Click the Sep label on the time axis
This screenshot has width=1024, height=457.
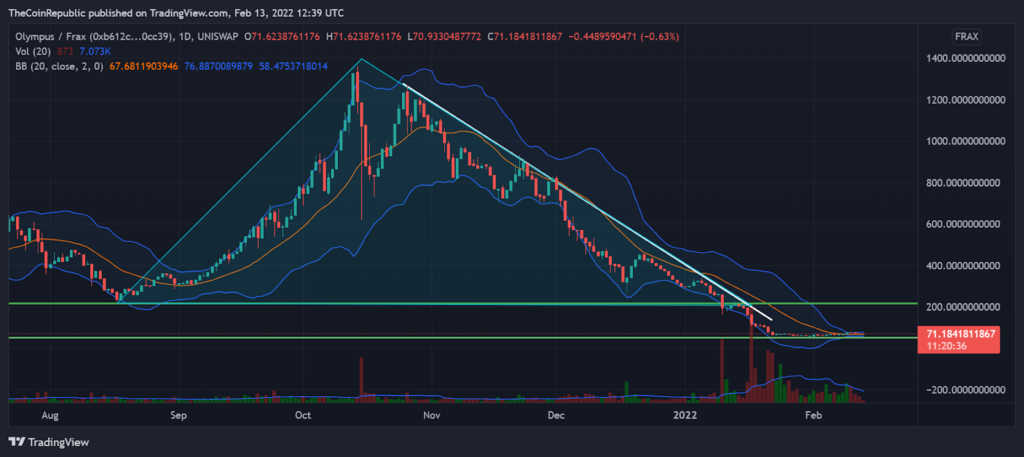178,415
